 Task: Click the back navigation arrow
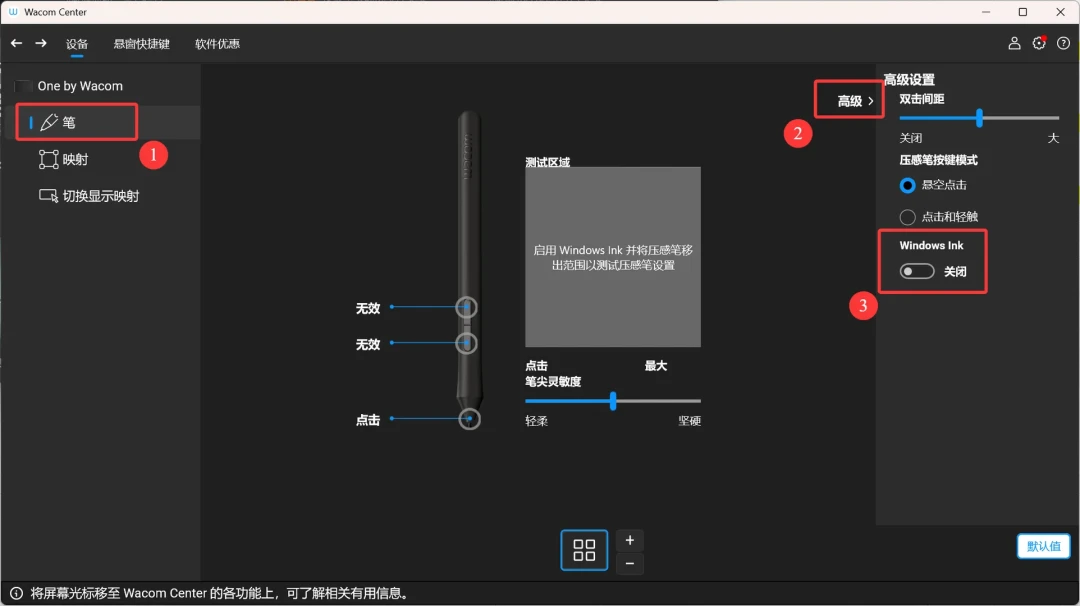pyautogui.click(x=17, y=43)
